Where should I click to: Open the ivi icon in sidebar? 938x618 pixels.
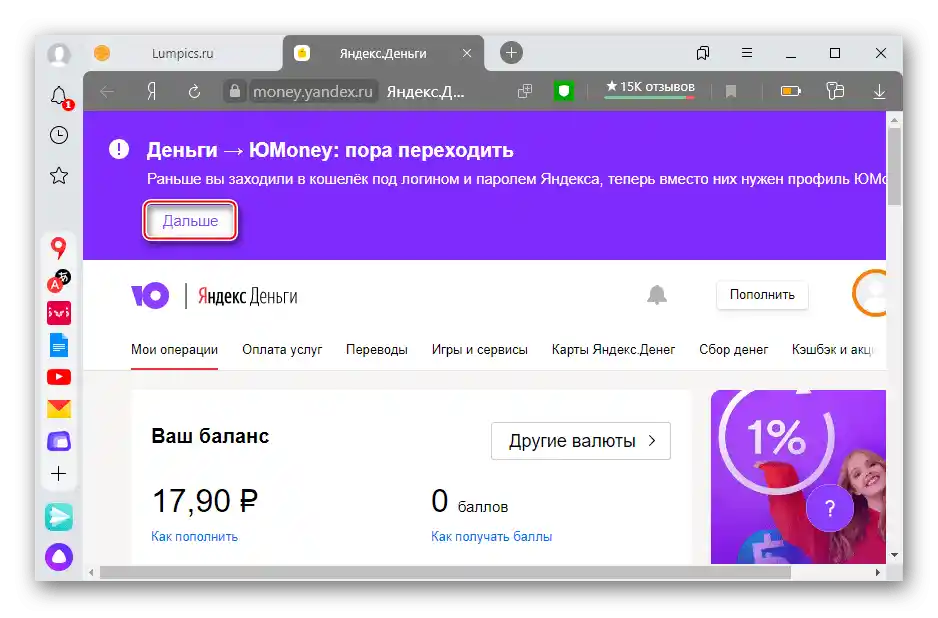tap(59, 313)
